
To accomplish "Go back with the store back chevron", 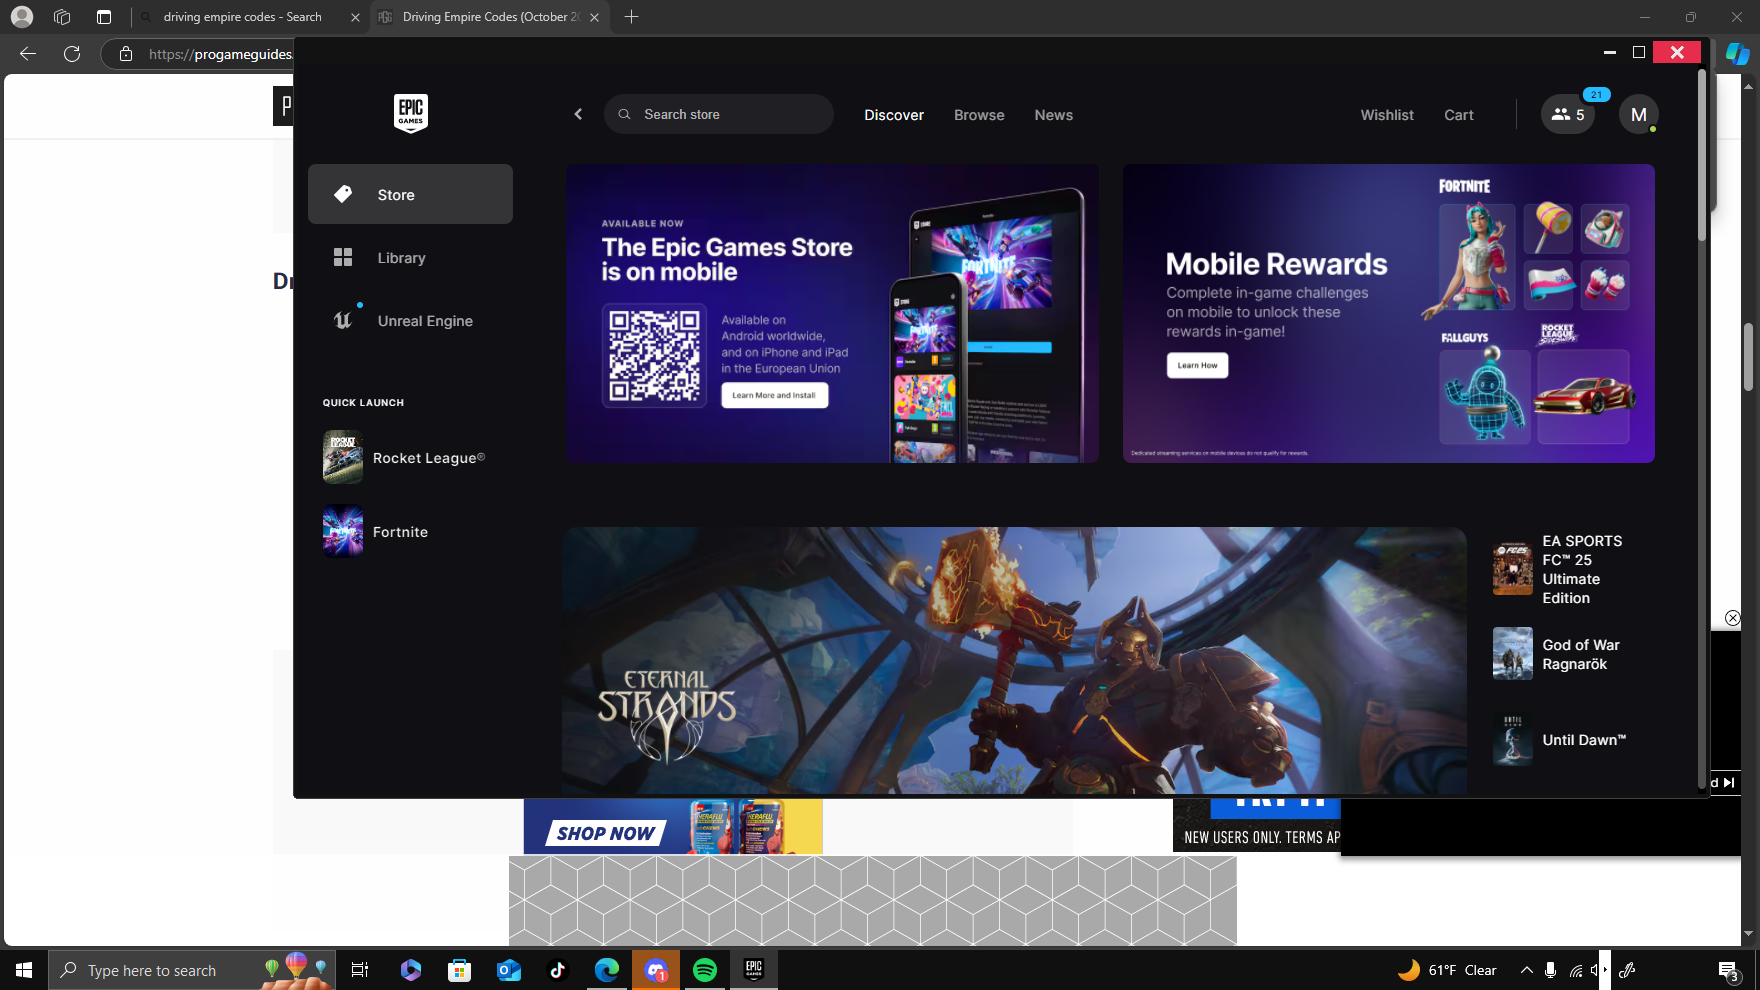I will pyautogui.click(x=578, y=114).
